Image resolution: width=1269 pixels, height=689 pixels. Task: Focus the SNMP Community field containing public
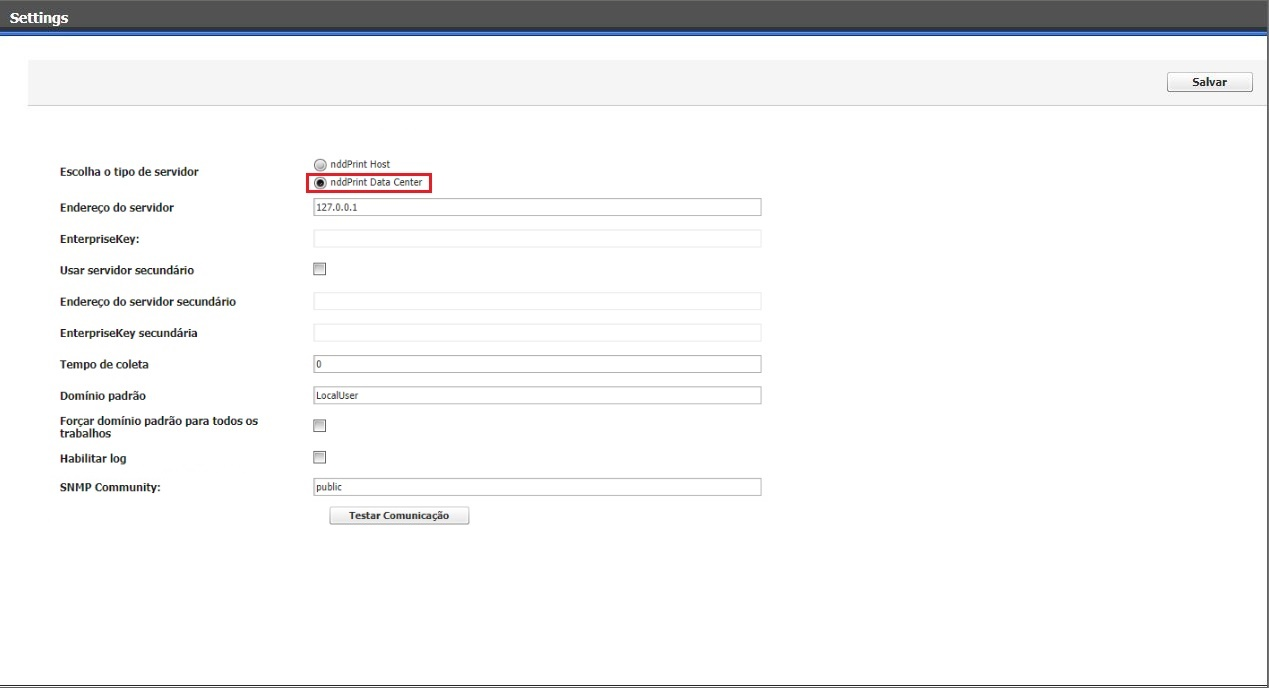coord(537,487)
